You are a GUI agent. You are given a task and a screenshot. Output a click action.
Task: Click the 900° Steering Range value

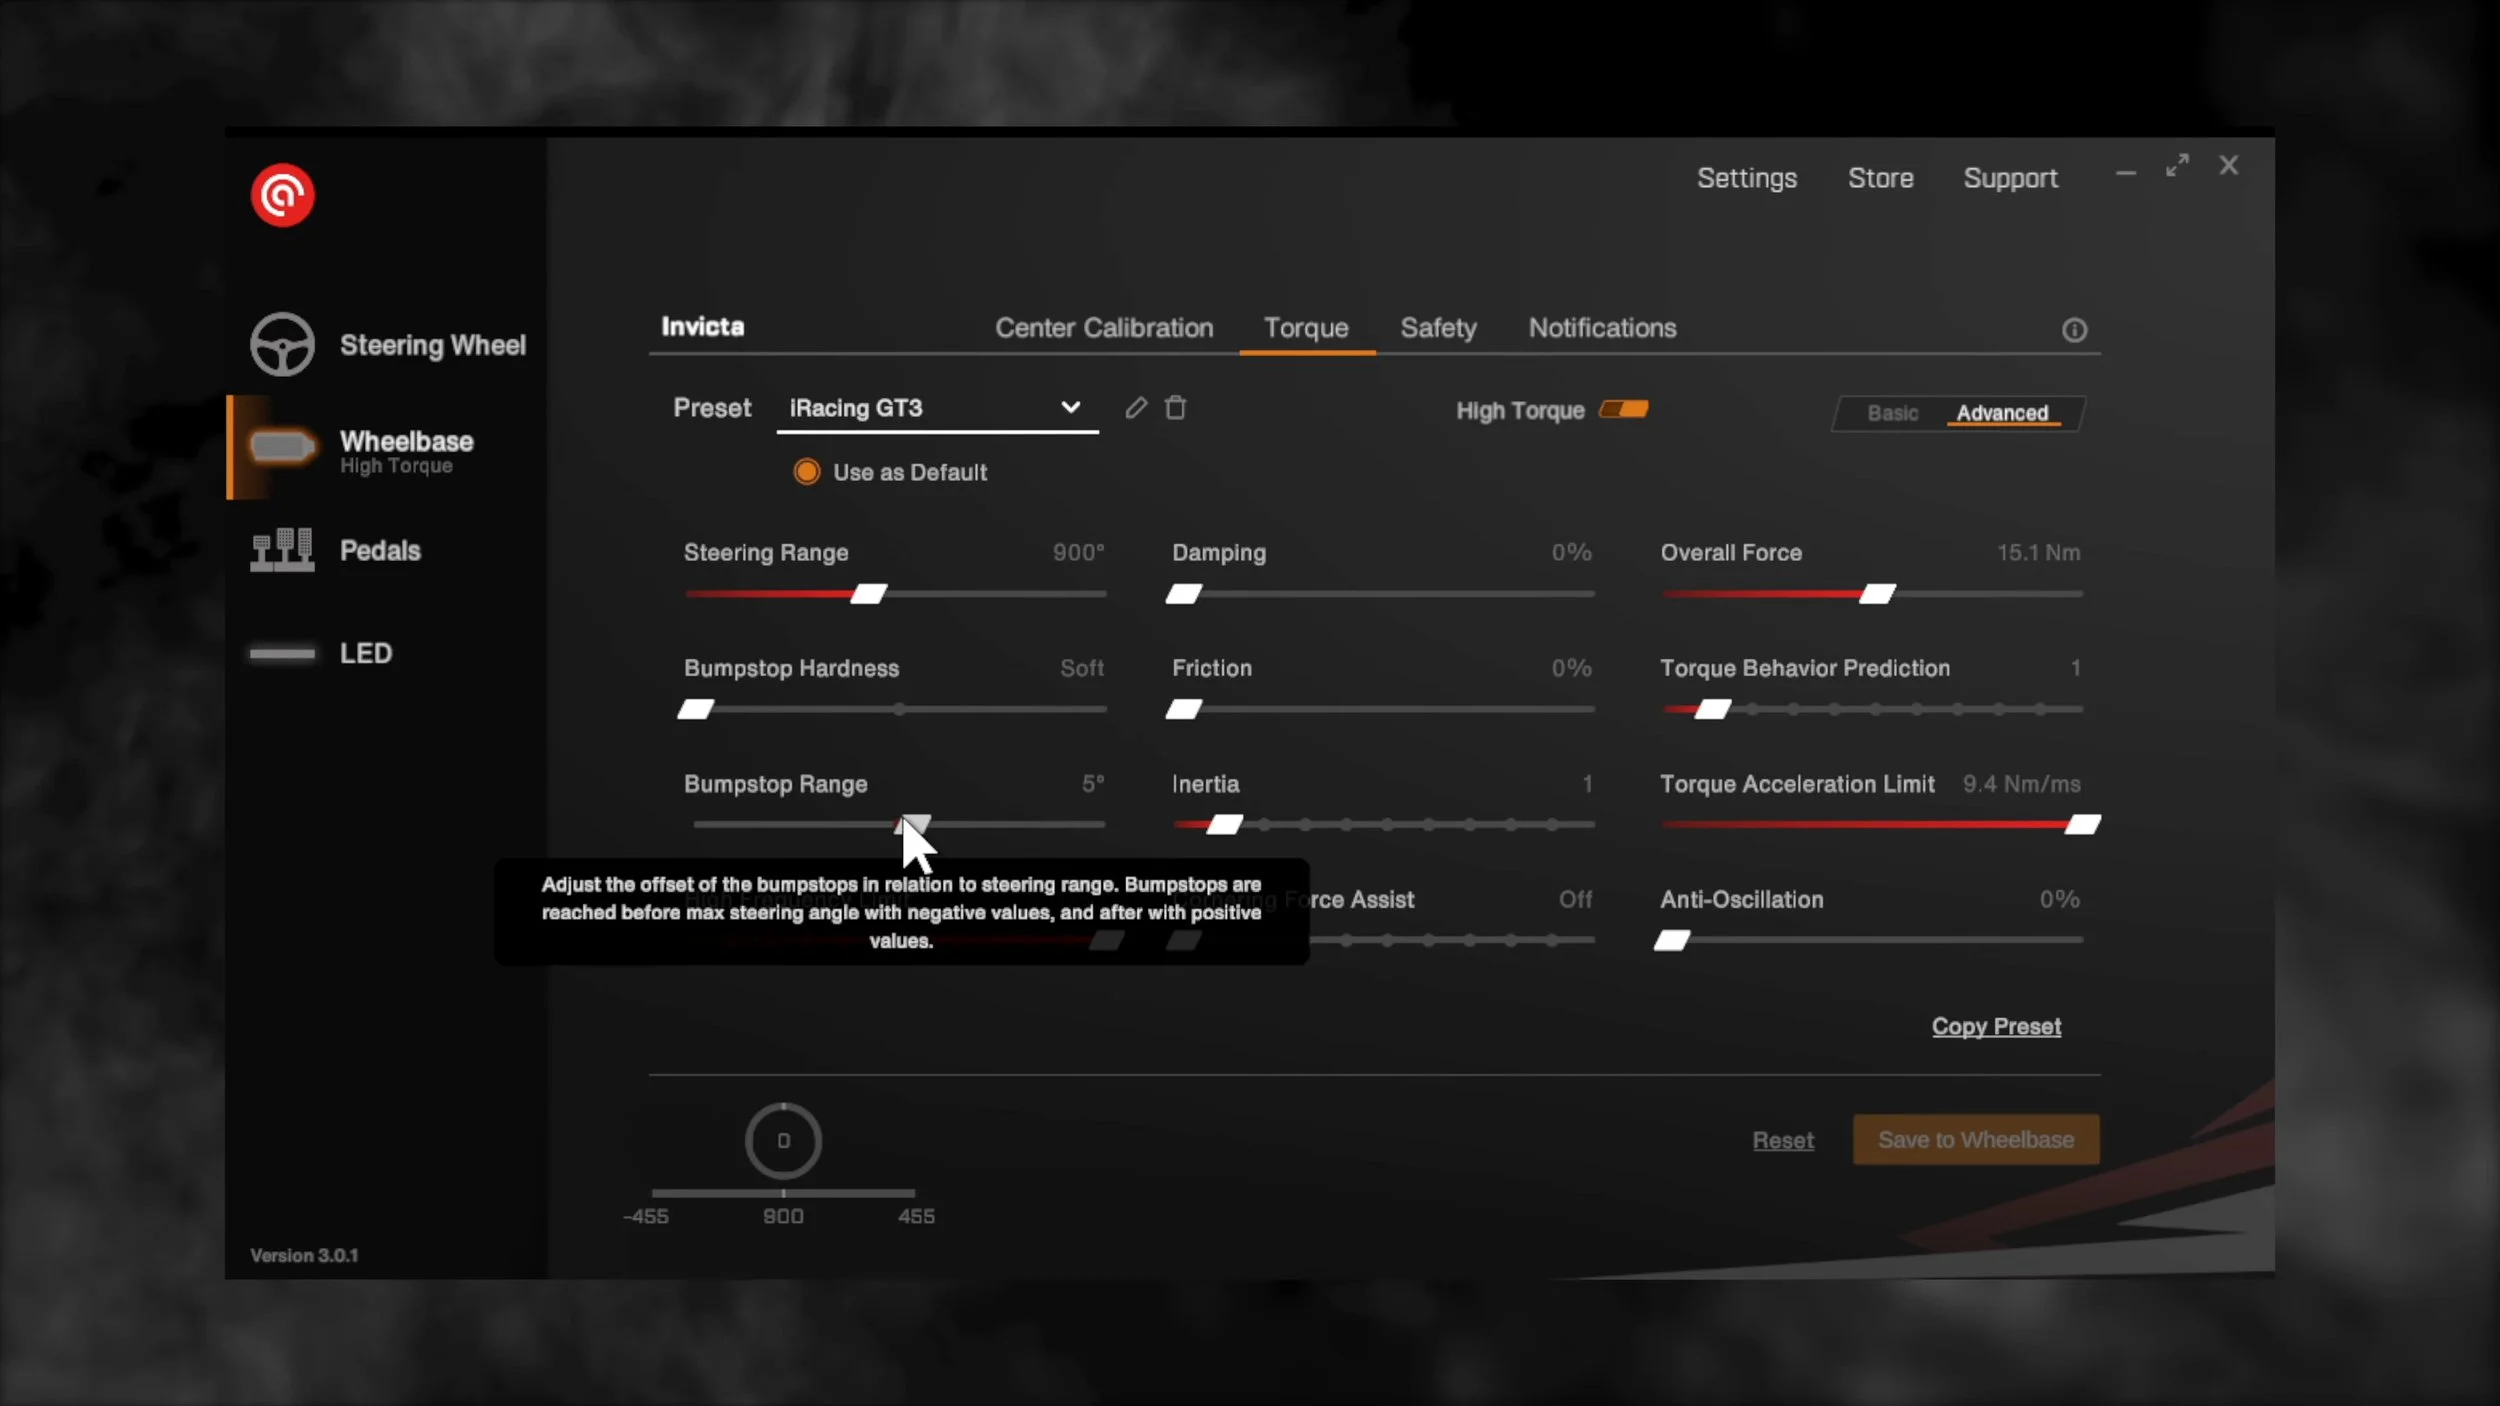(x=1078, y=553)
